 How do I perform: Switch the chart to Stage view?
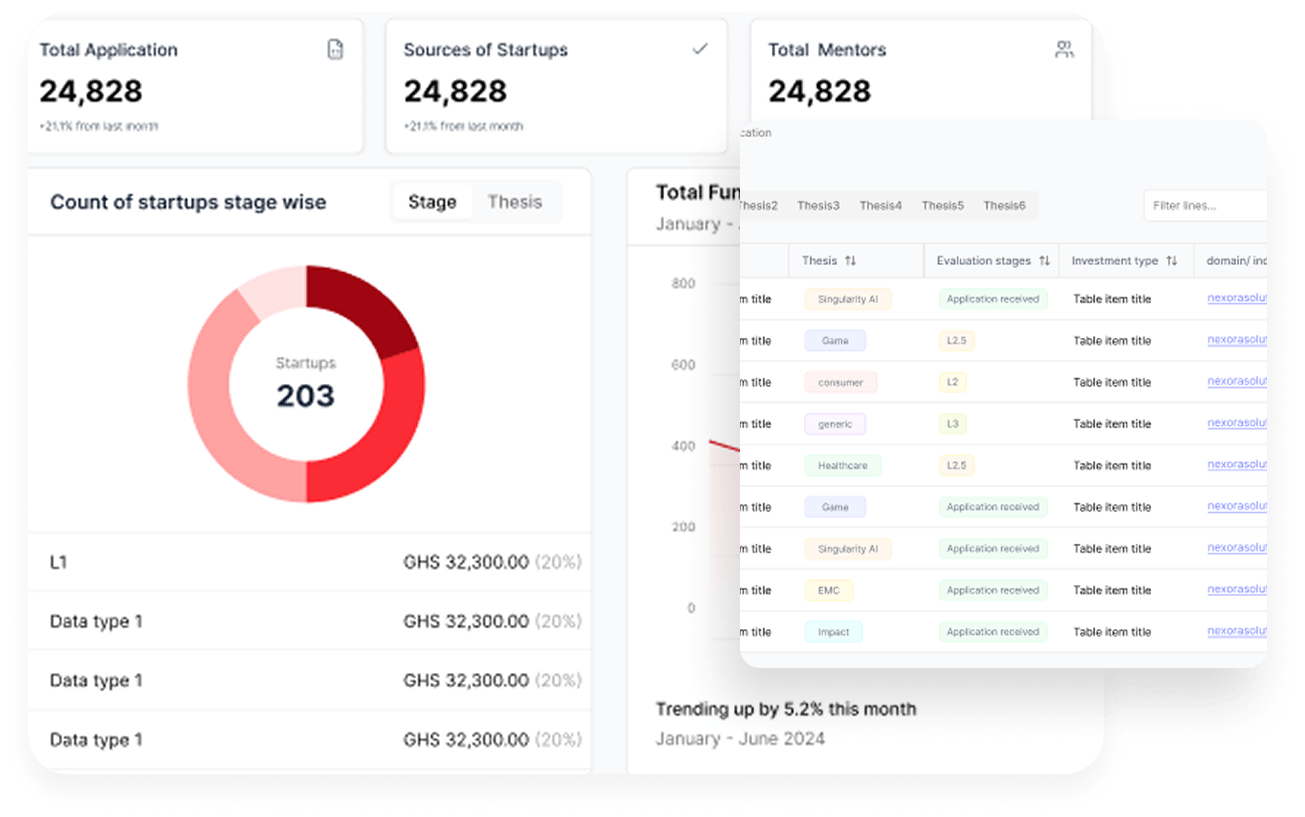(432, 201)
